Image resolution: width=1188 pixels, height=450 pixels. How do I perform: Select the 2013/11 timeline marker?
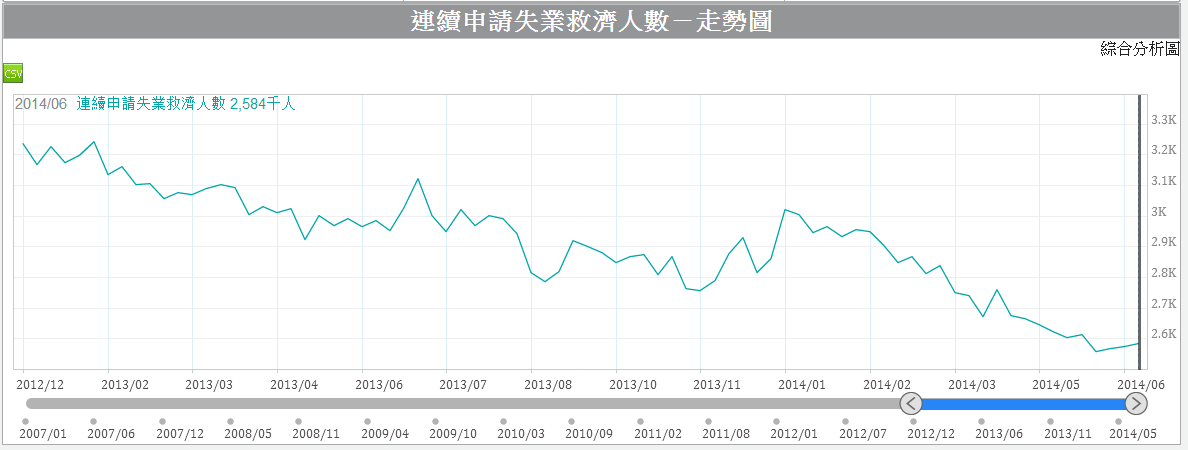1050,421
